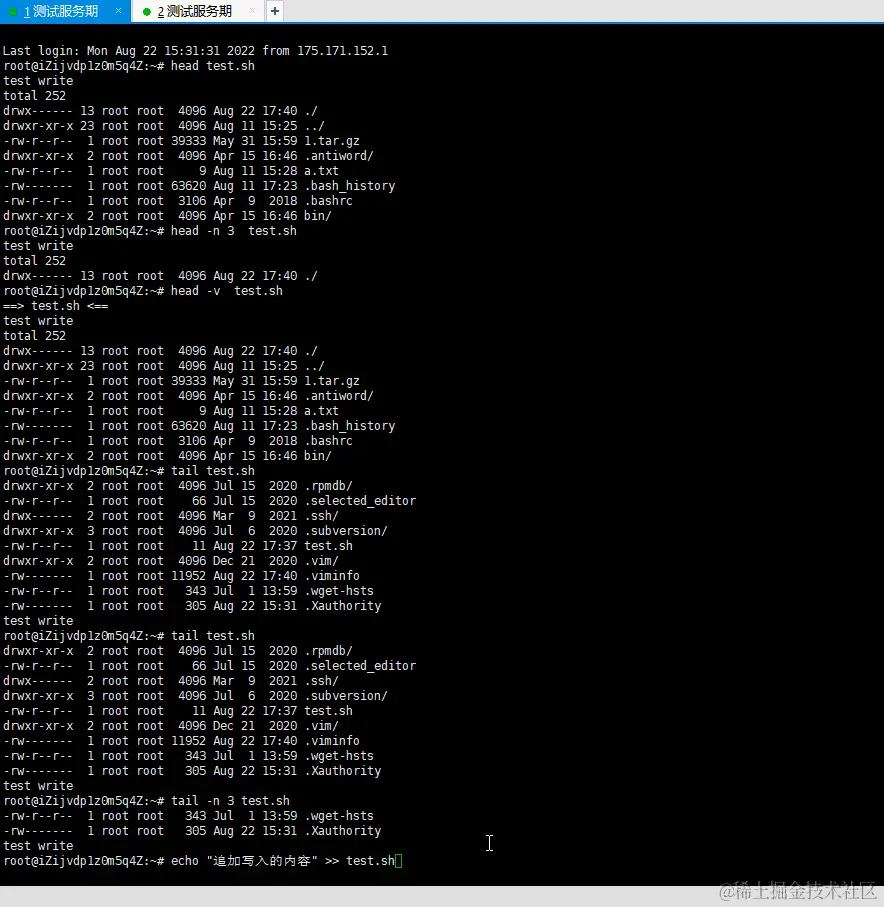Close the second 测试服务期 session tab

252,11
